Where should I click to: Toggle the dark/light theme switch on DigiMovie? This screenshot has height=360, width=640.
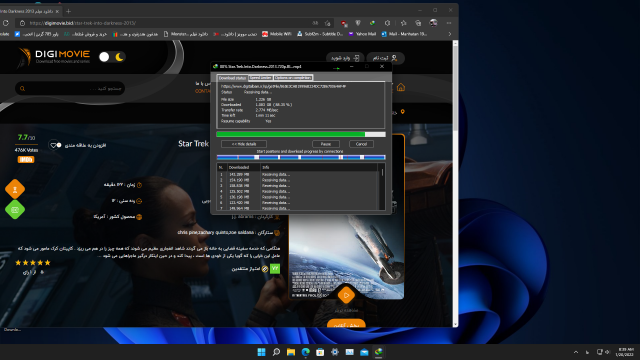point(112,57)
